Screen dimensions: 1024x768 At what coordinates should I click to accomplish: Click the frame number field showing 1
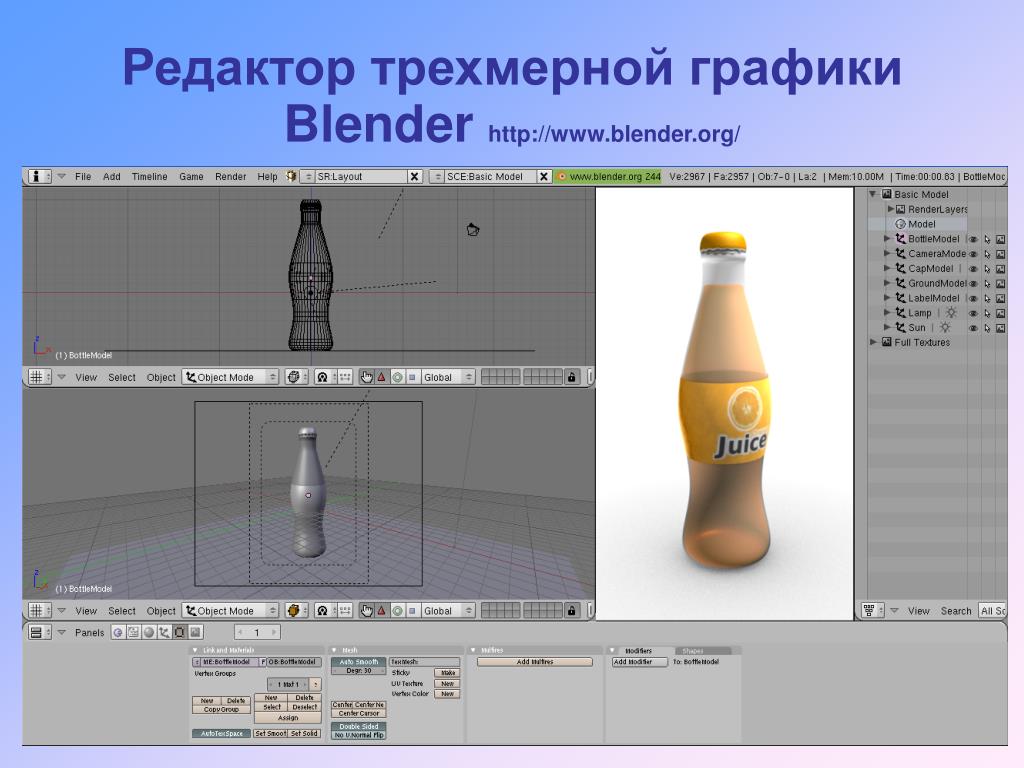click(x=257, y=632)
